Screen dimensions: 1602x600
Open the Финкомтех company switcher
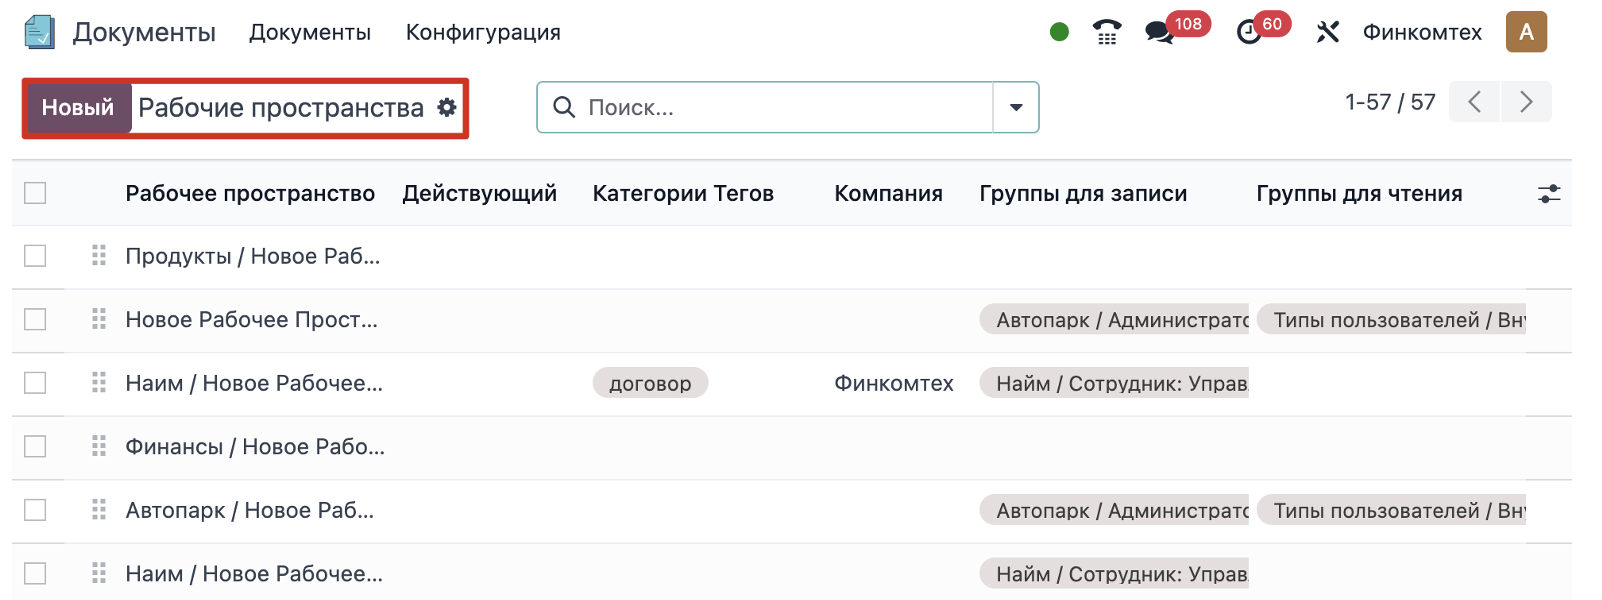tap(1421, 32)
